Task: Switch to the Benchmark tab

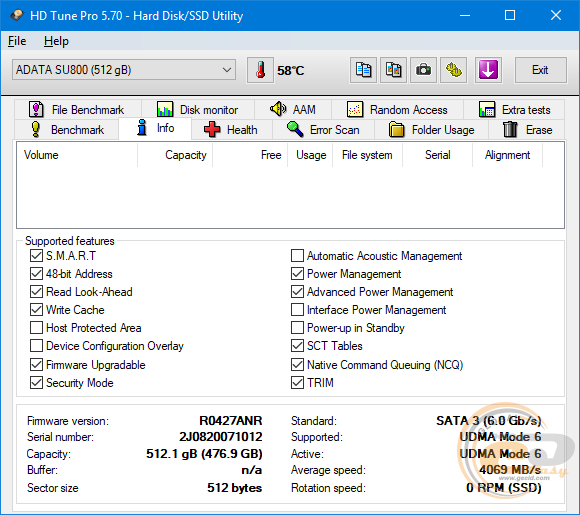Action: click(x=67, y=130)
